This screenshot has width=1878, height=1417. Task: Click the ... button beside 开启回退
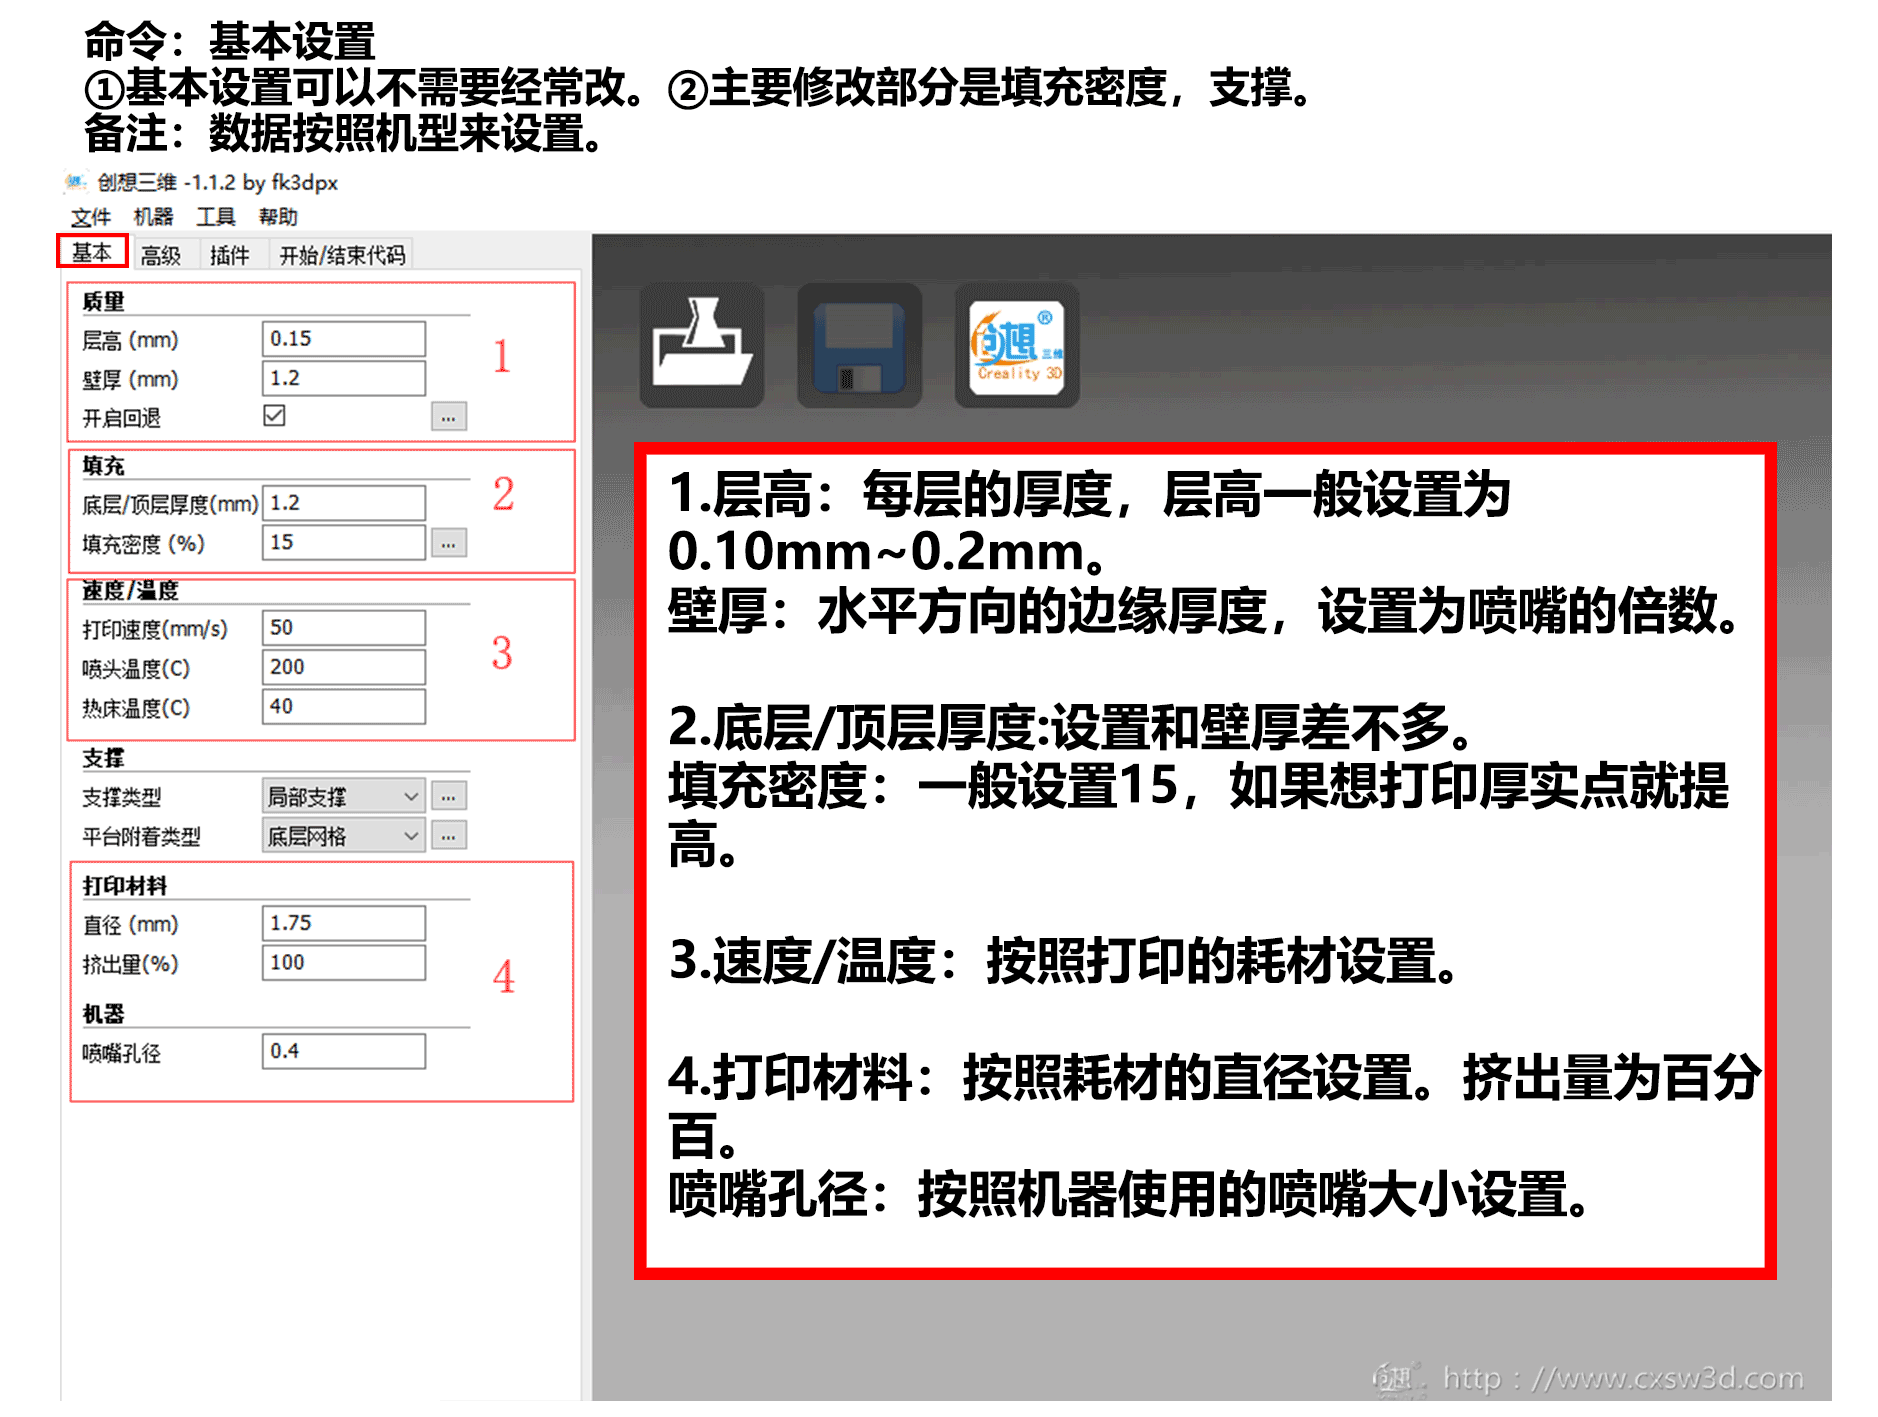(x=449, y=416)
